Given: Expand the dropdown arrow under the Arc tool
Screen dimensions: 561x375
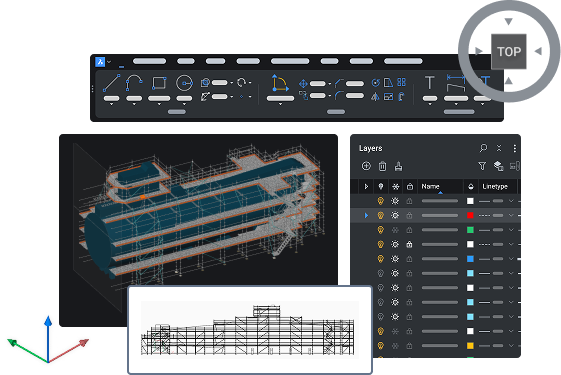Looking at the screenshot, I should 134,104.
